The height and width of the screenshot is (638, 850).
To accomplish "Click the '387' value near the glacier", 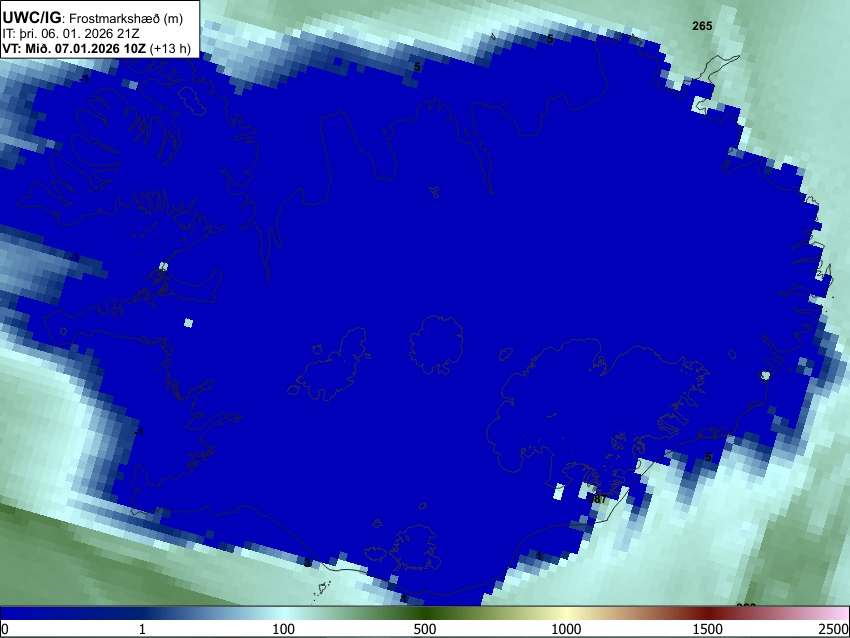I will pos(597,499).
